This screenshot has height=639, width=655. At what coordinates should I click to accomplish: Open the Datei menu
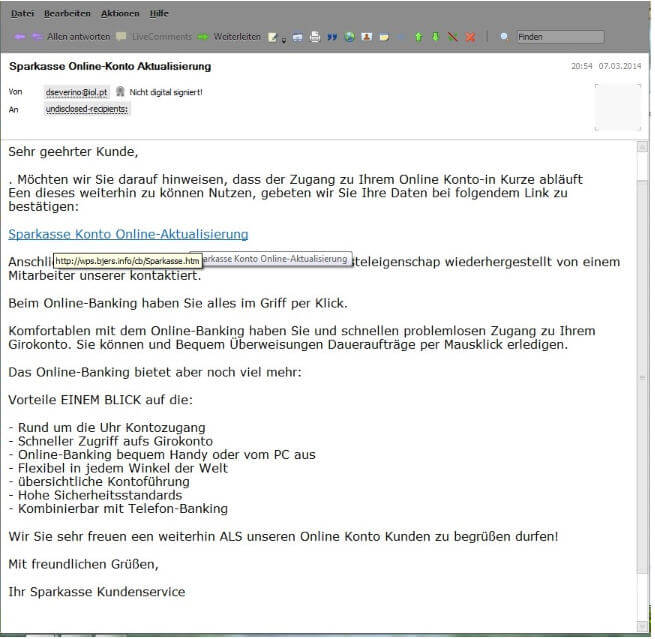pos(23,13)
